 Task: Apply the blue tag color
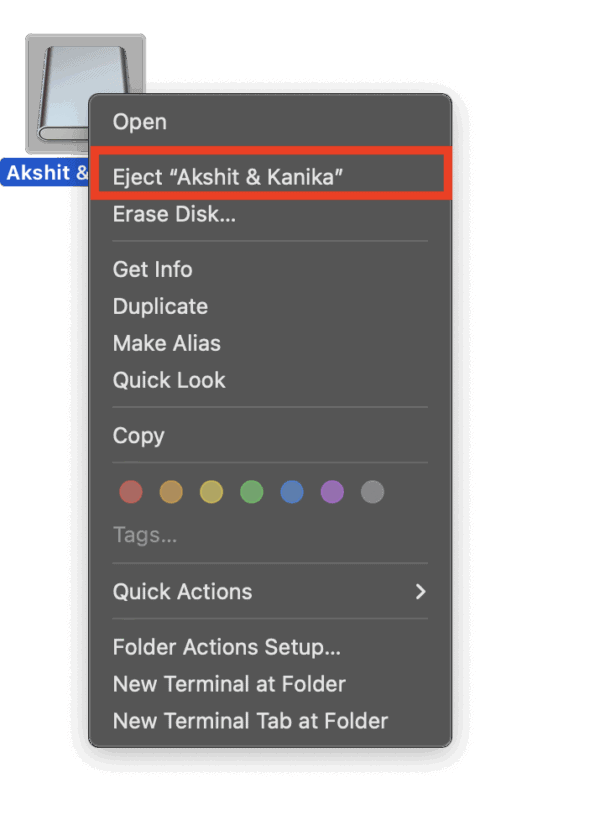point(292,492)
